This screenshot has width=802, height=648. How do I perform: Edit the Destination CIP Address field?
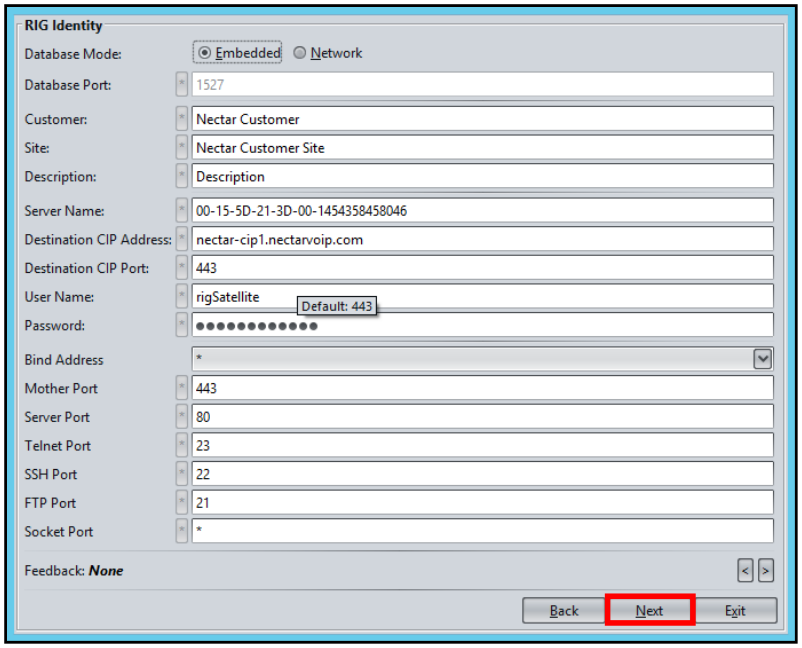[x=482, y=239]
